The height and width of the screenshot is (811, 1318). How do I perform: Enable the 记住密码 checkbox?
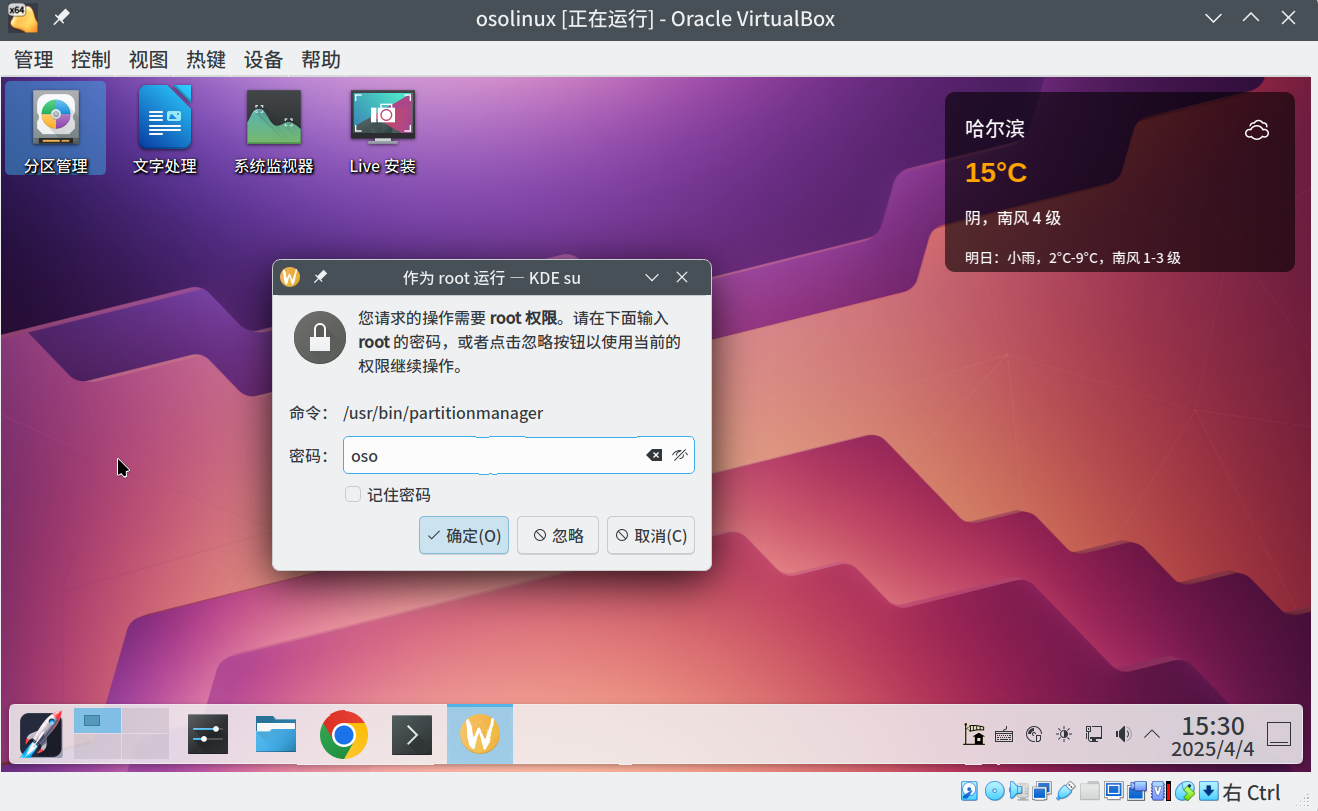(x=352, y=493)
